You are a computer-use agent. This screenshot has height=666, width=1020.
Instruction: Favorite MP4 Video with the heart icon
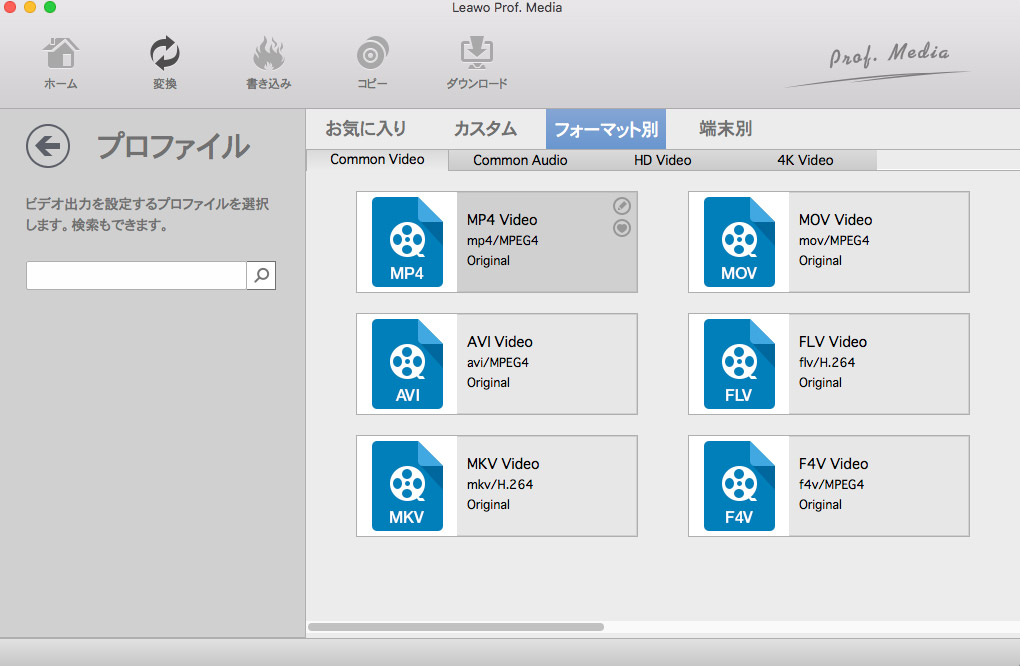(x=621, y=228)
